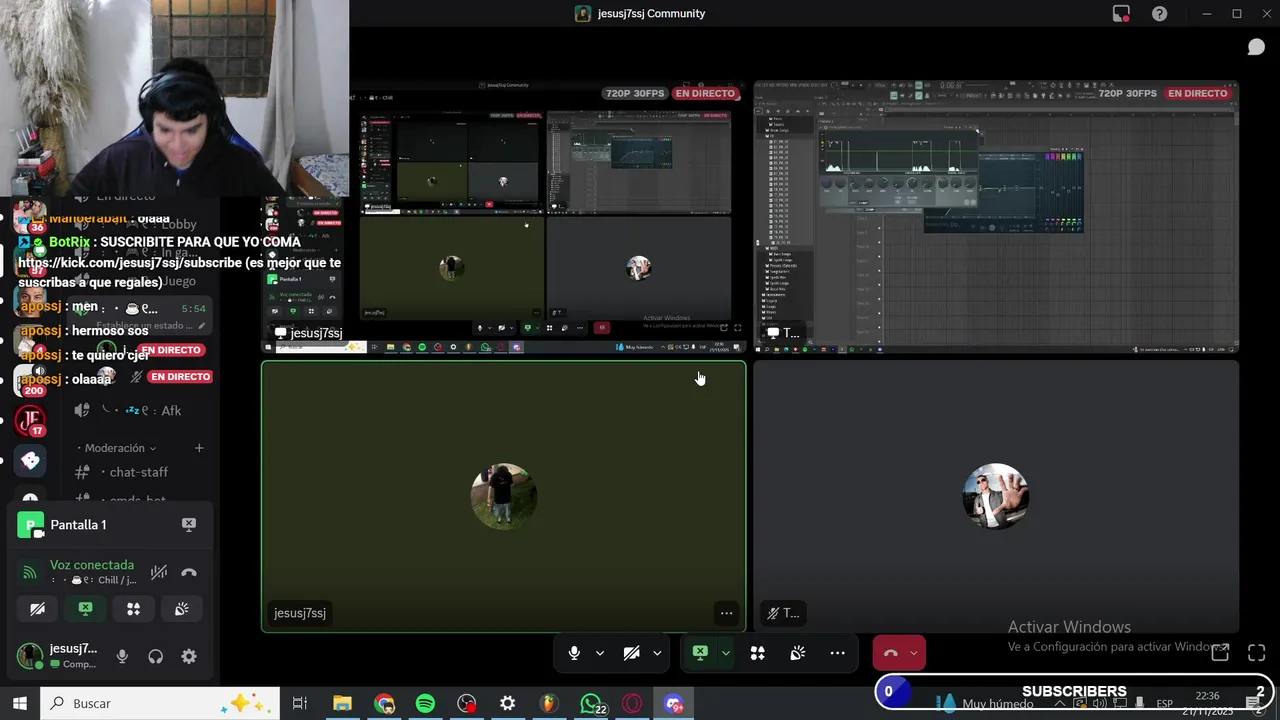Open the OBS icon on taskbar
This screenshot has width=1280, height=720.
pyautogui.click(x=466, y=703)
